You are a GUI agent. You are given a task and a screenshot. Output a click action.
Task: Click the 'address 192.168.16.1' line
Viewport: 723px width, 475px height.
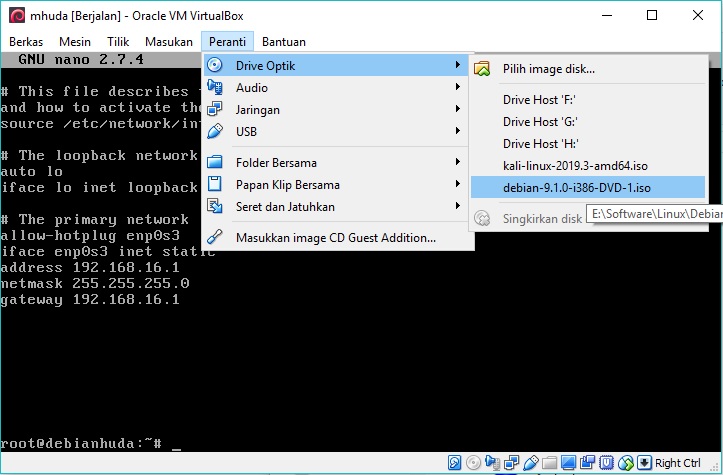90,267
